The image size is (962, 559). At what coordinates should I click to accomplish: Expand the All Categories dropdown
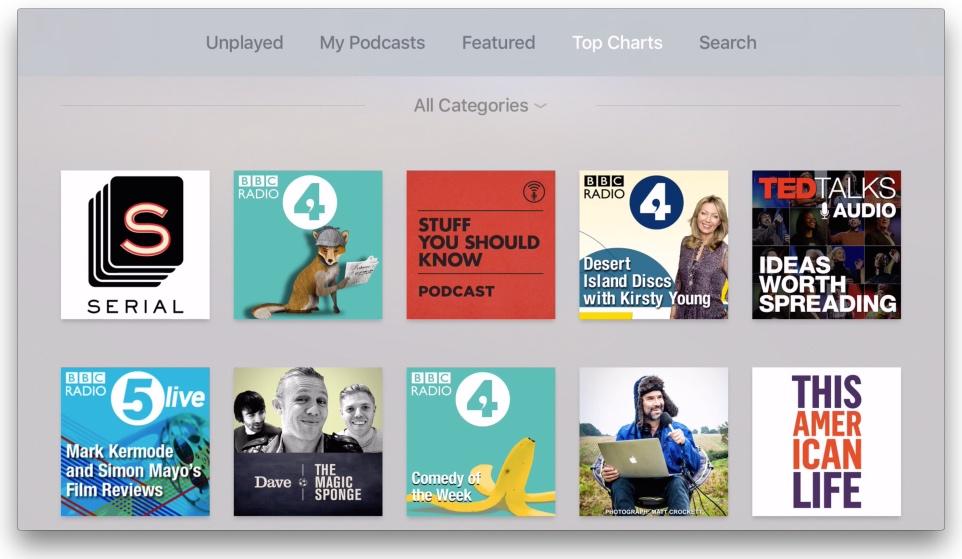point(480,106)
